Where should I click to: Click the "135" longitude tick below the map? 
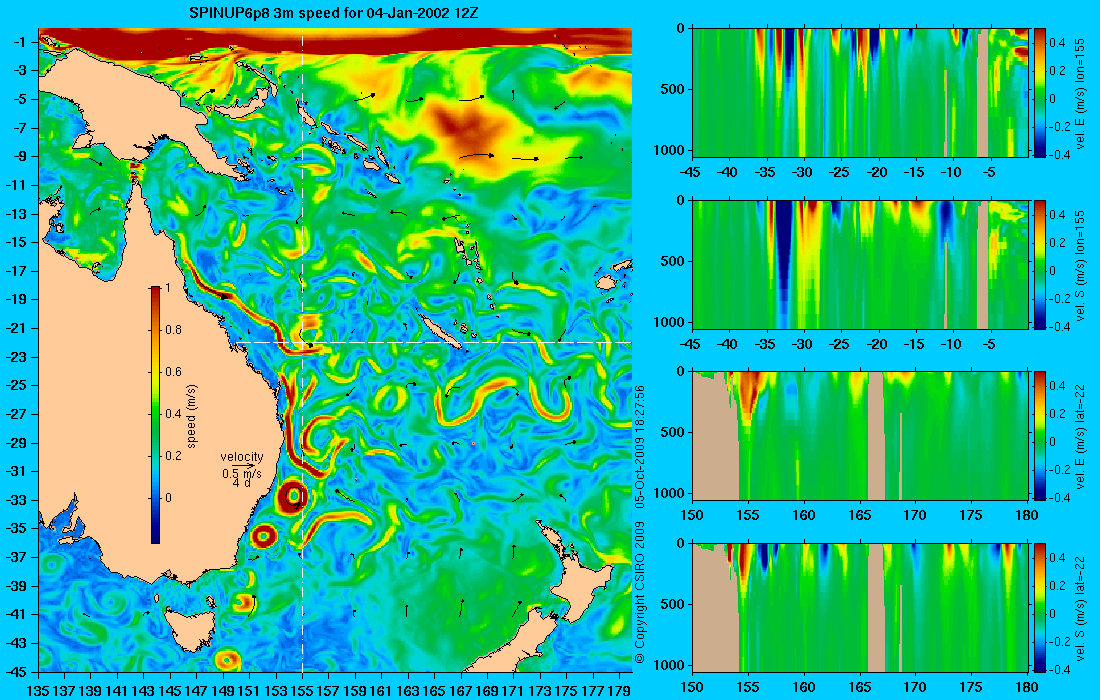click(x=38, y=691)
